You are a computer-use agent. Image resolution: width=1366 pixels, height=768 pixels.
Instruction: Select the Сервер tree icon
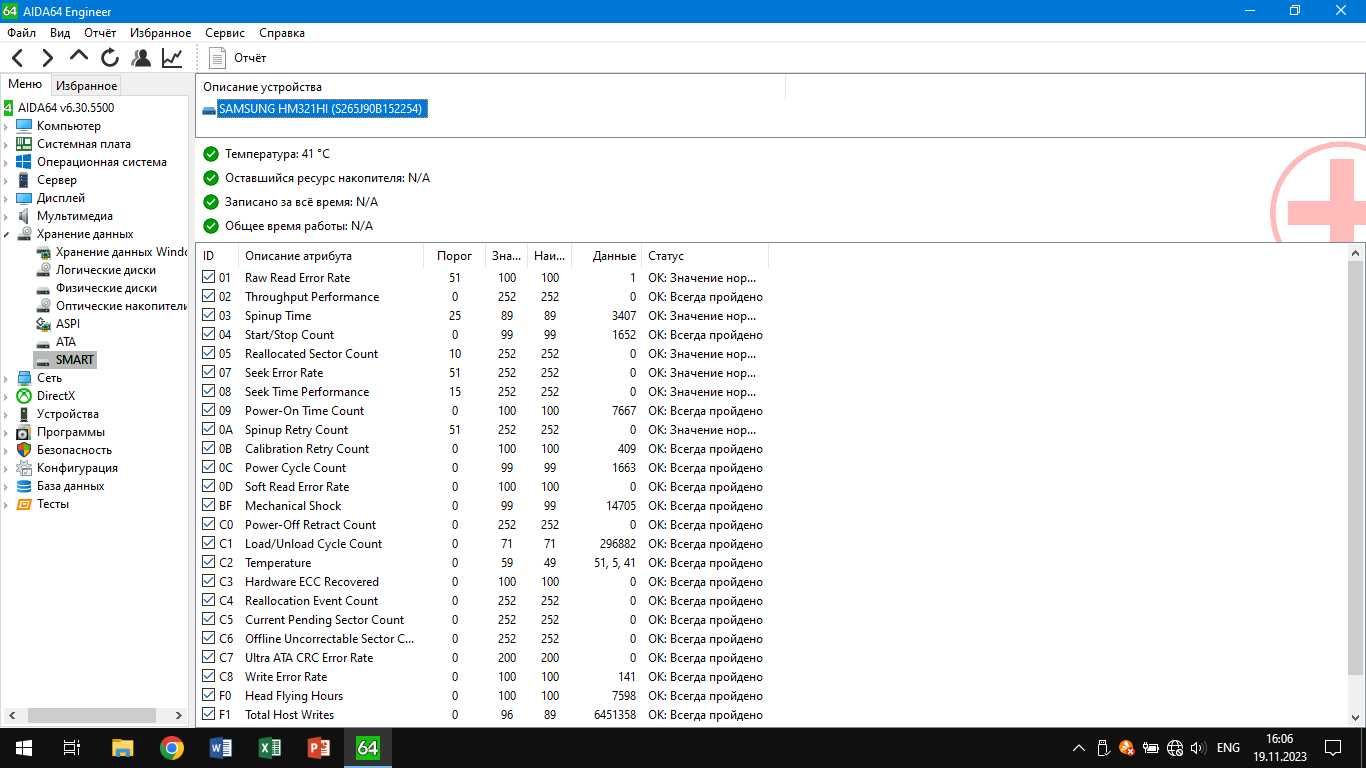pyautogui.click(x=24, y=180)
